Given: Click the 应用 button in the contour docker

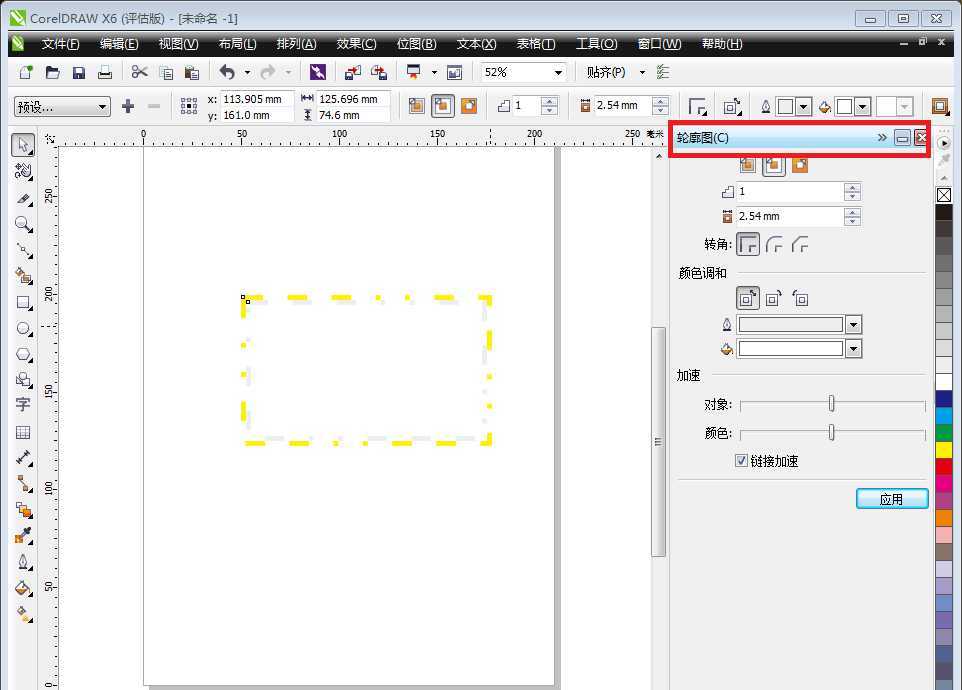Looking at the screenshot, I should (x=891, y=498).
